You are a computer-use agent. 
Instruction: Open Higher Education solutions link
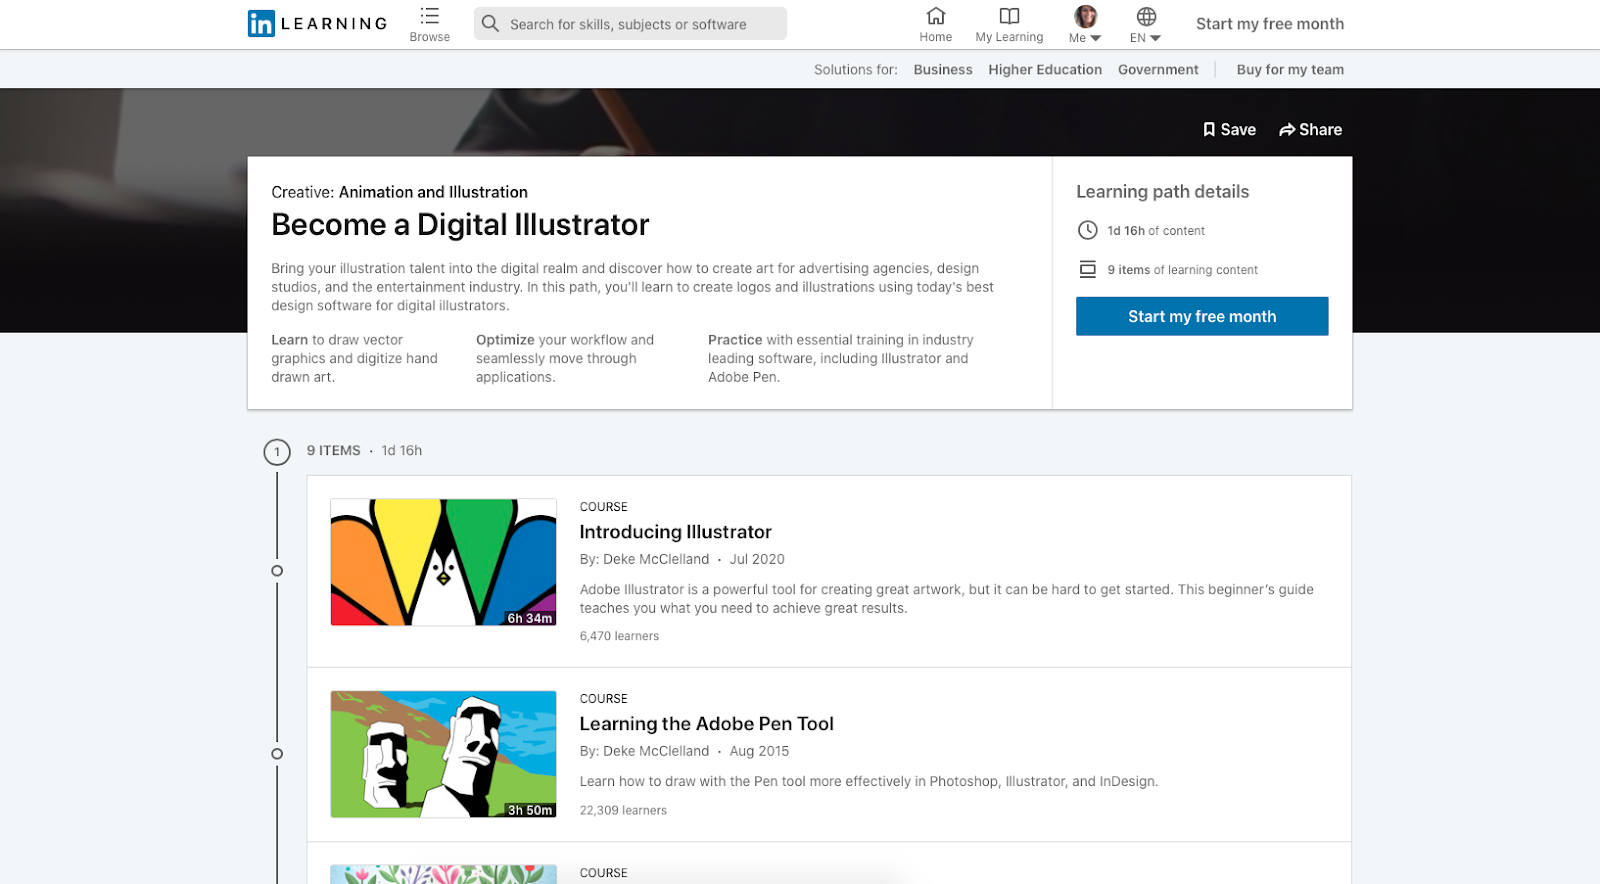click(x=1045, y=69)
